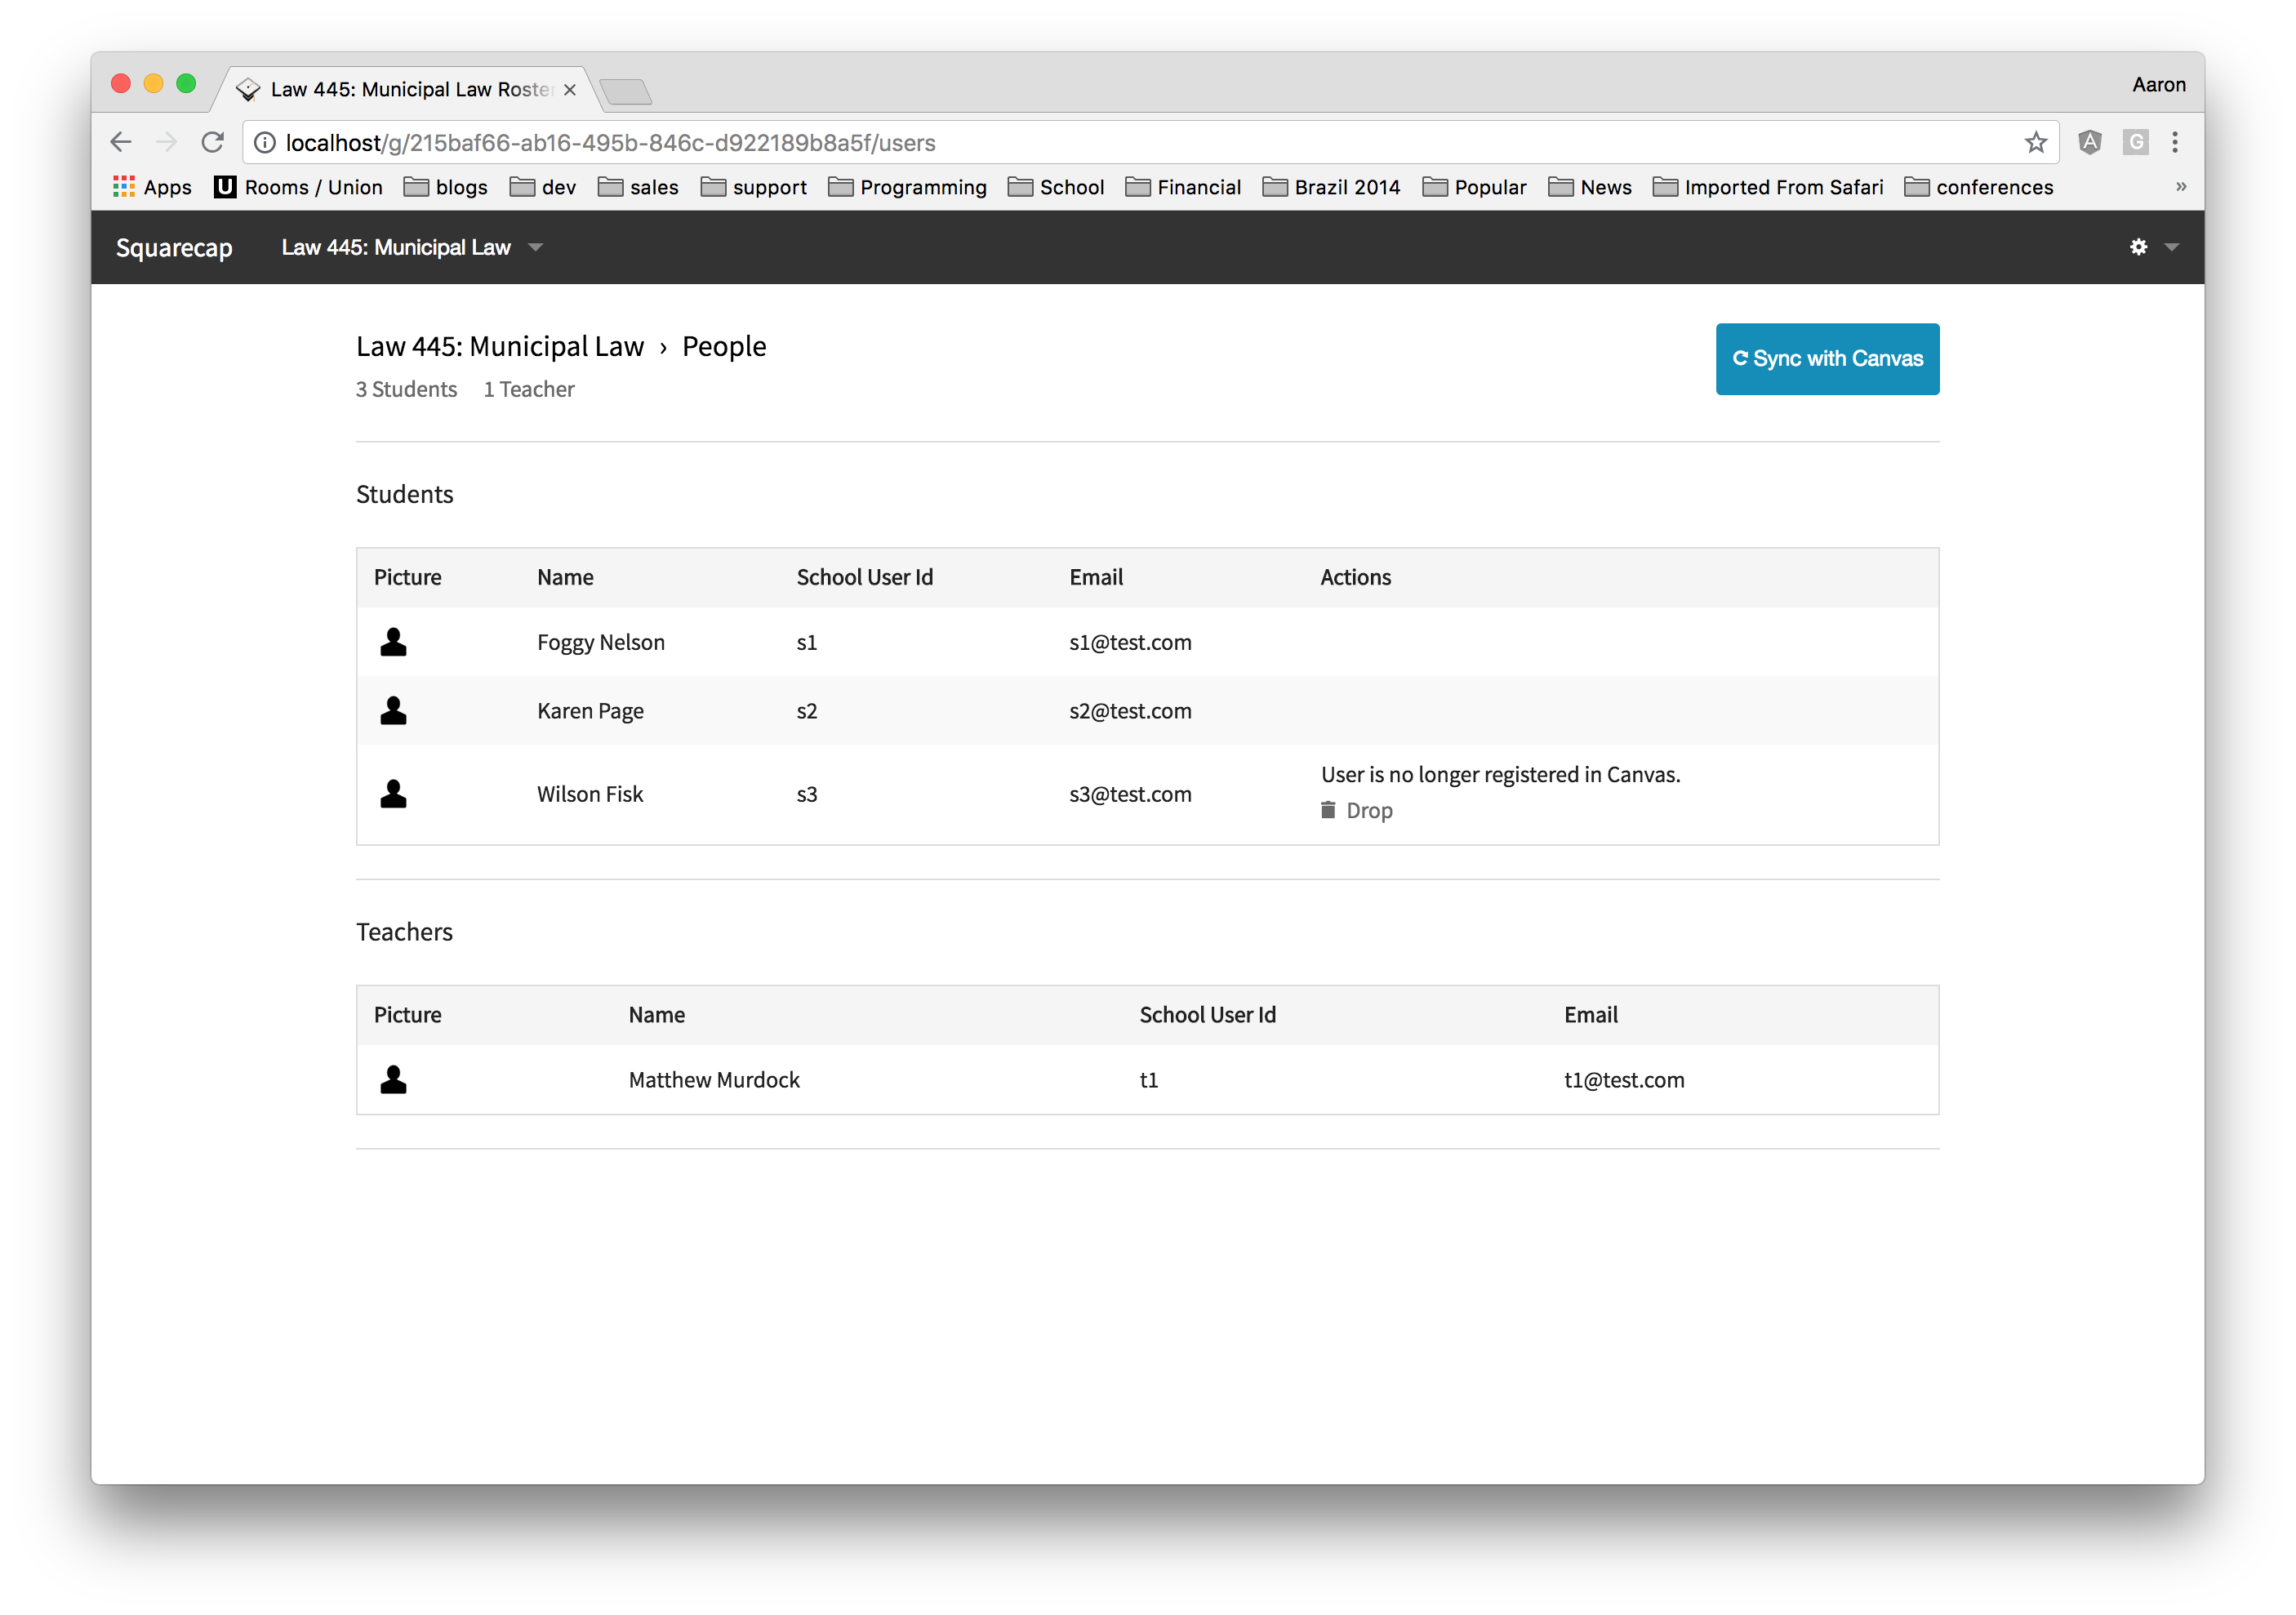Open the Programming bookmarks folder

coord(907,187)
